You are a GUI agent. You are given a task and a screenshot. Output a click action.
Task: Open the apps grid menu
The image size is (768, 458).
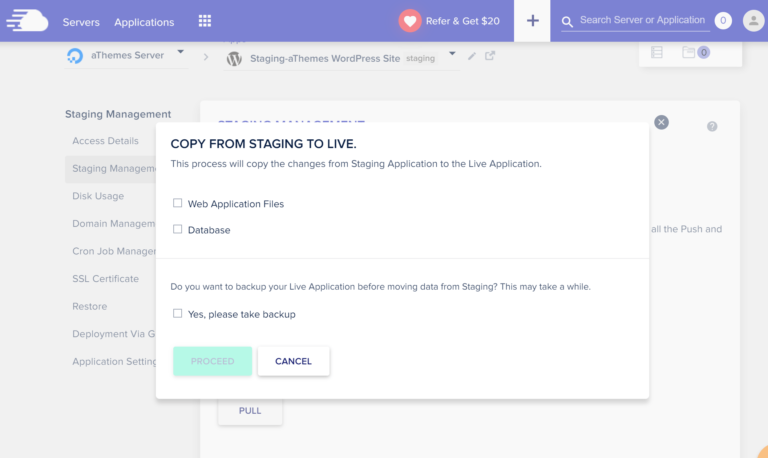(x=205, y=21)
